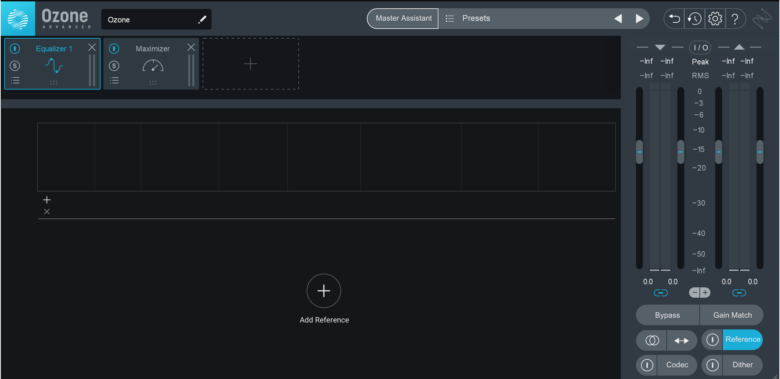Click the reference waveform display area
The height and width of the screenshot is (379, 780).
click(x=326, y=157)
